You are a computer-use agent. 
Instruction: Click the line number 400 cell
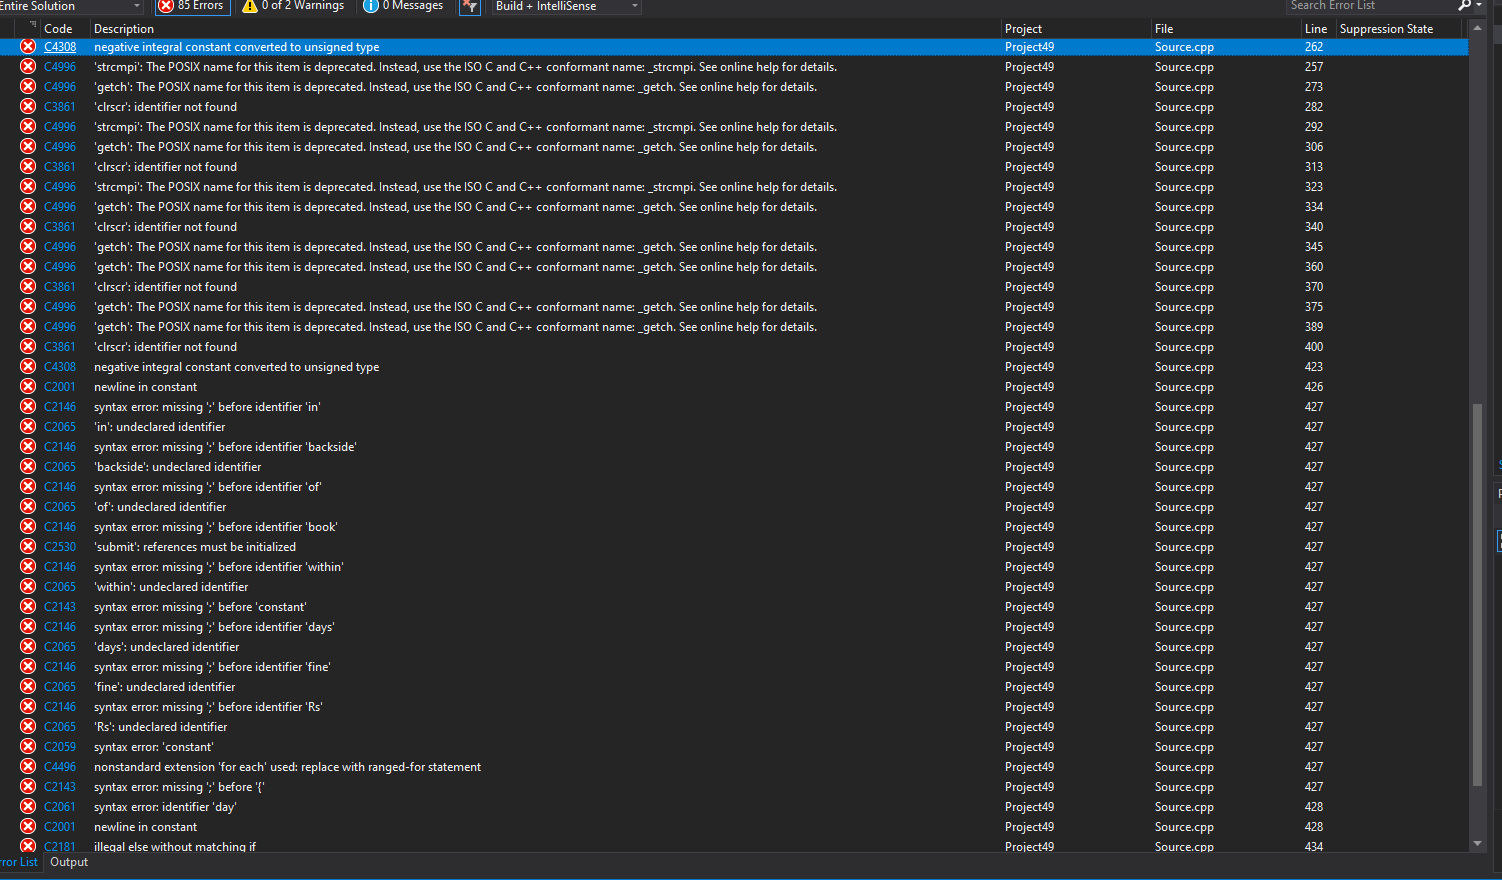click(1314, 347)
